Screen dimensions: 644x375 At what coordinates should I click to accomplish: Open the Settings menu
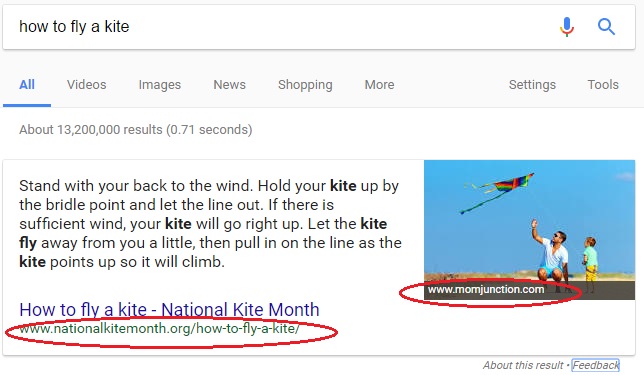[532, 85]
